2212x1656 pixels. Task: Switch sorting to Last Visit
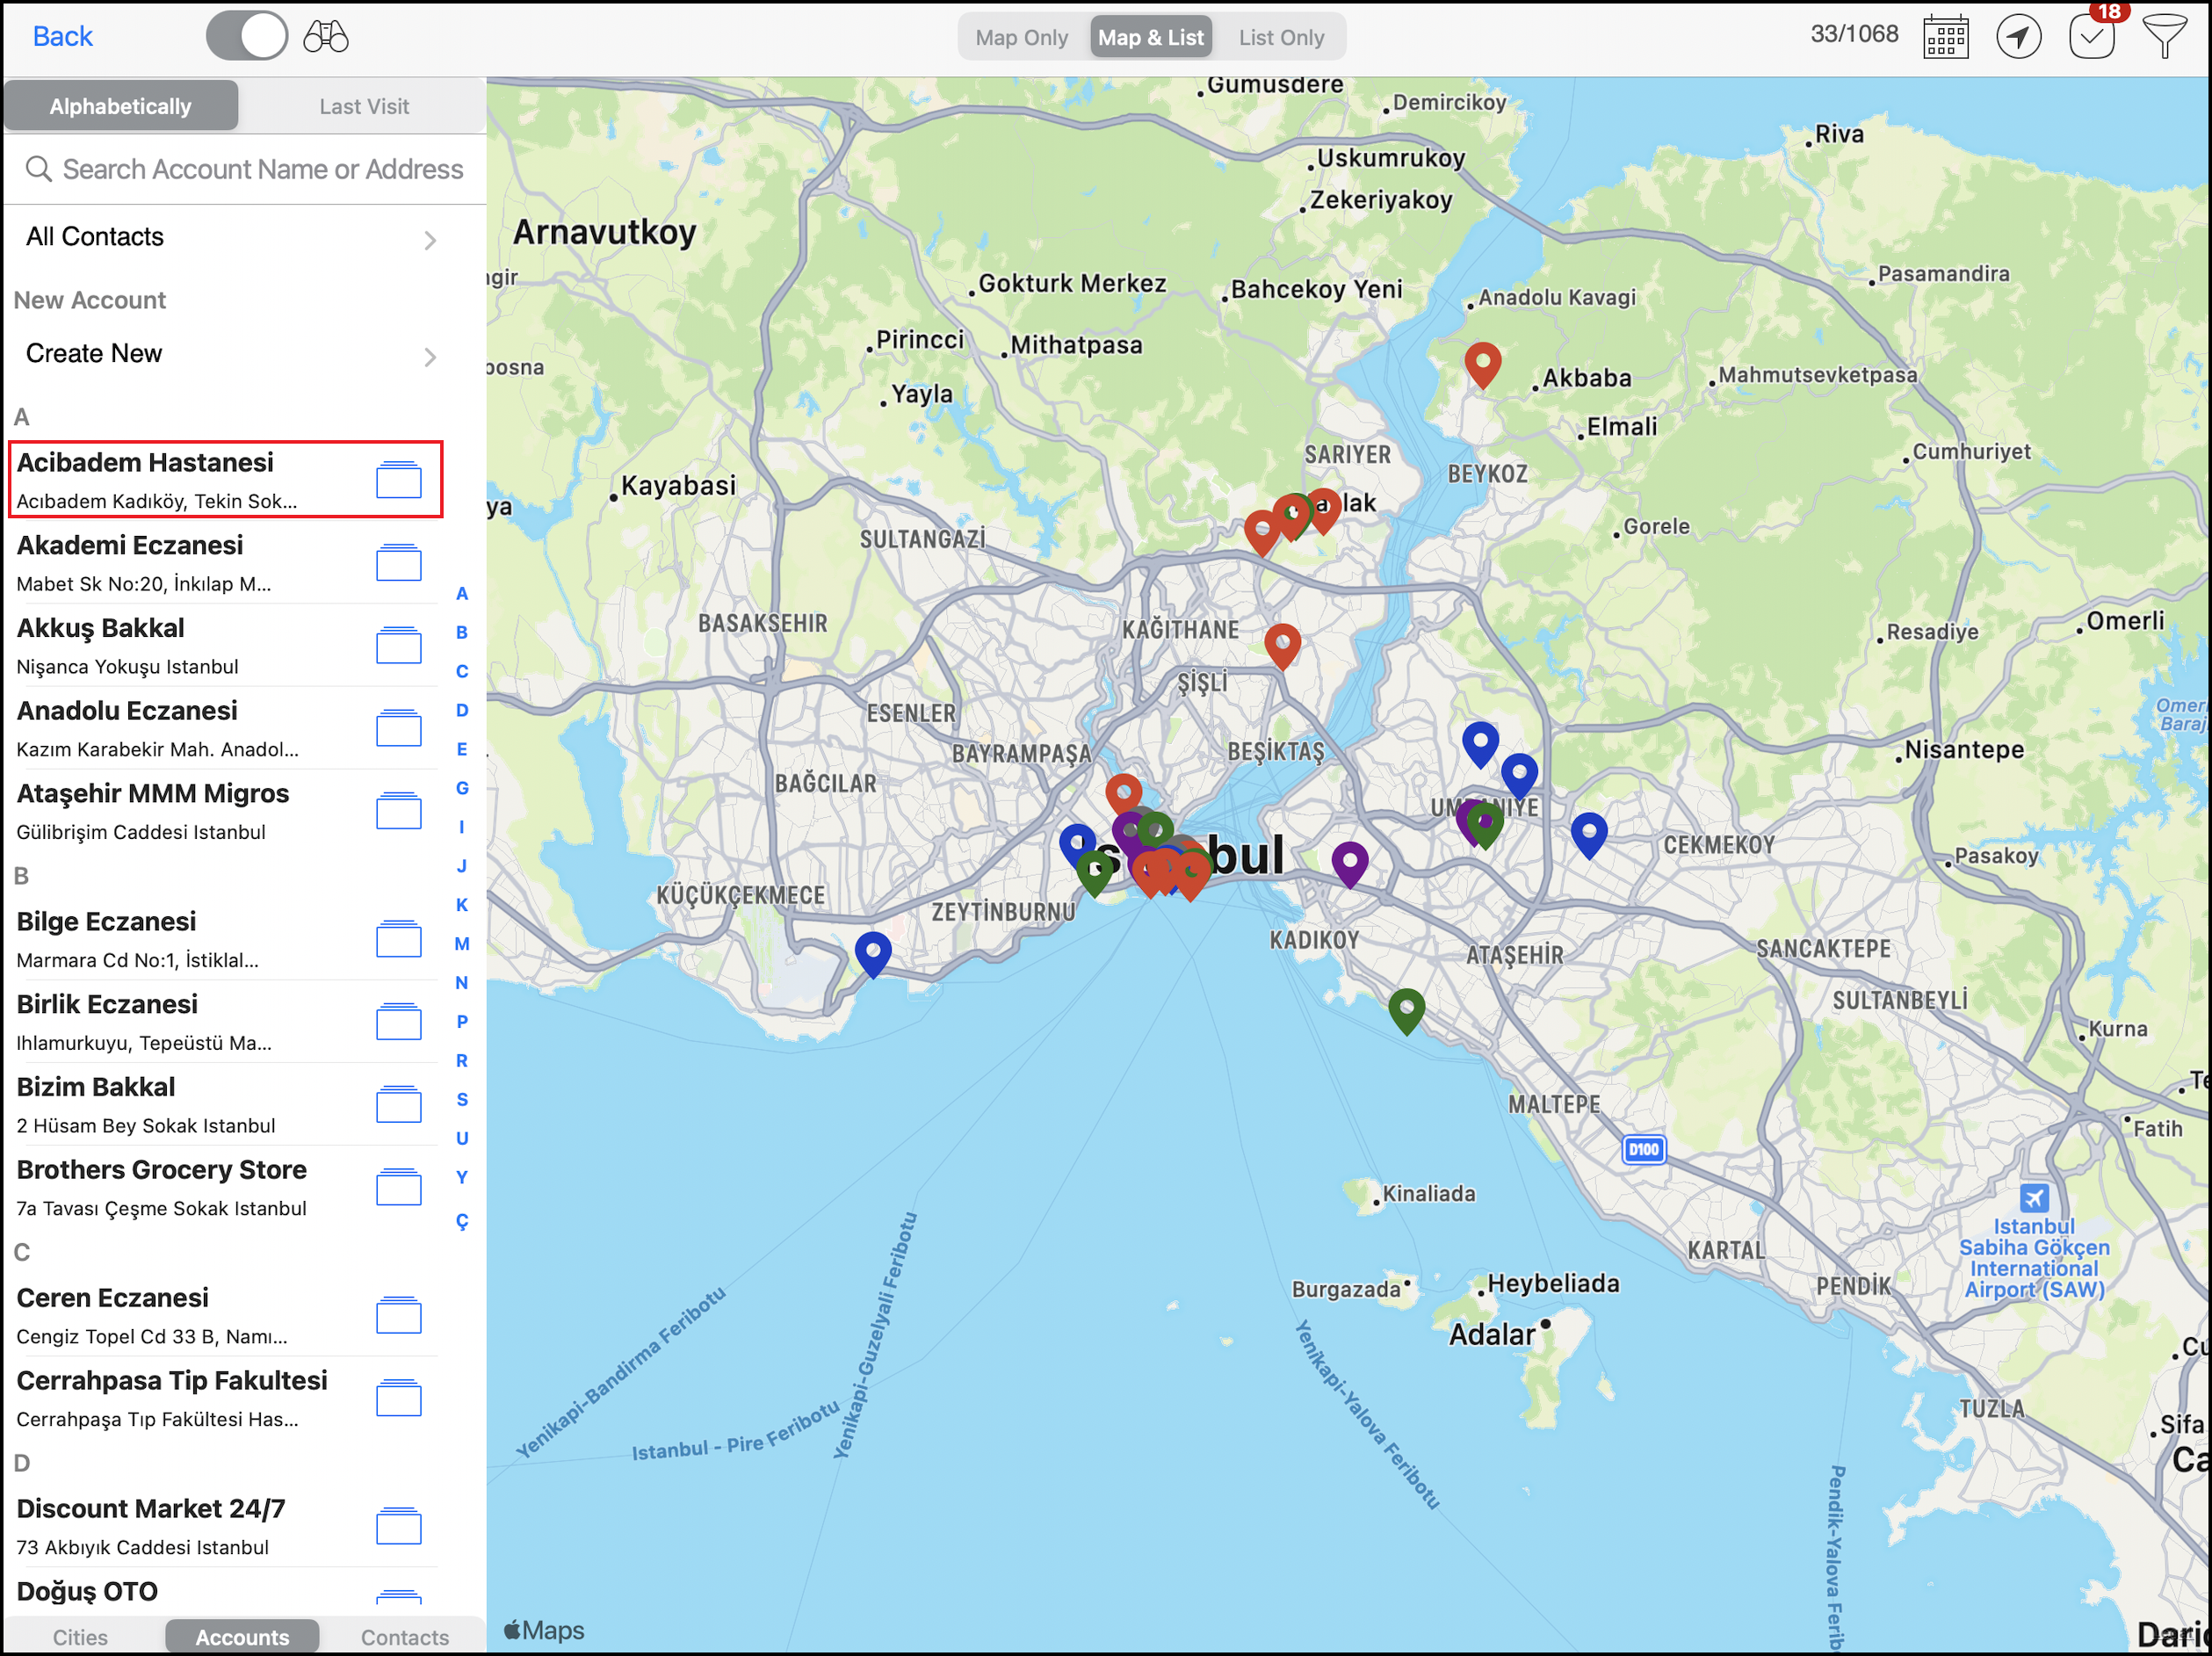click(x=364, y=106)
